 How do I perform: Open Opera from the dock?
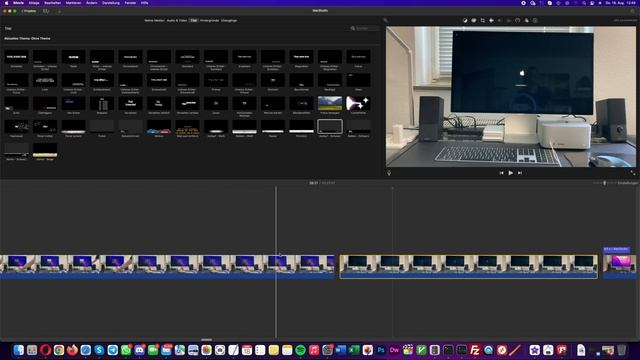click(45, 350)
